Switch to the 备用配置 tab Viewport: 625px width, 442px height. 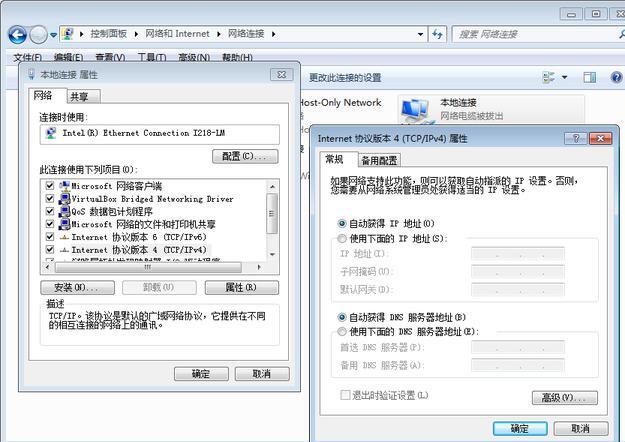tap(379, 160)
